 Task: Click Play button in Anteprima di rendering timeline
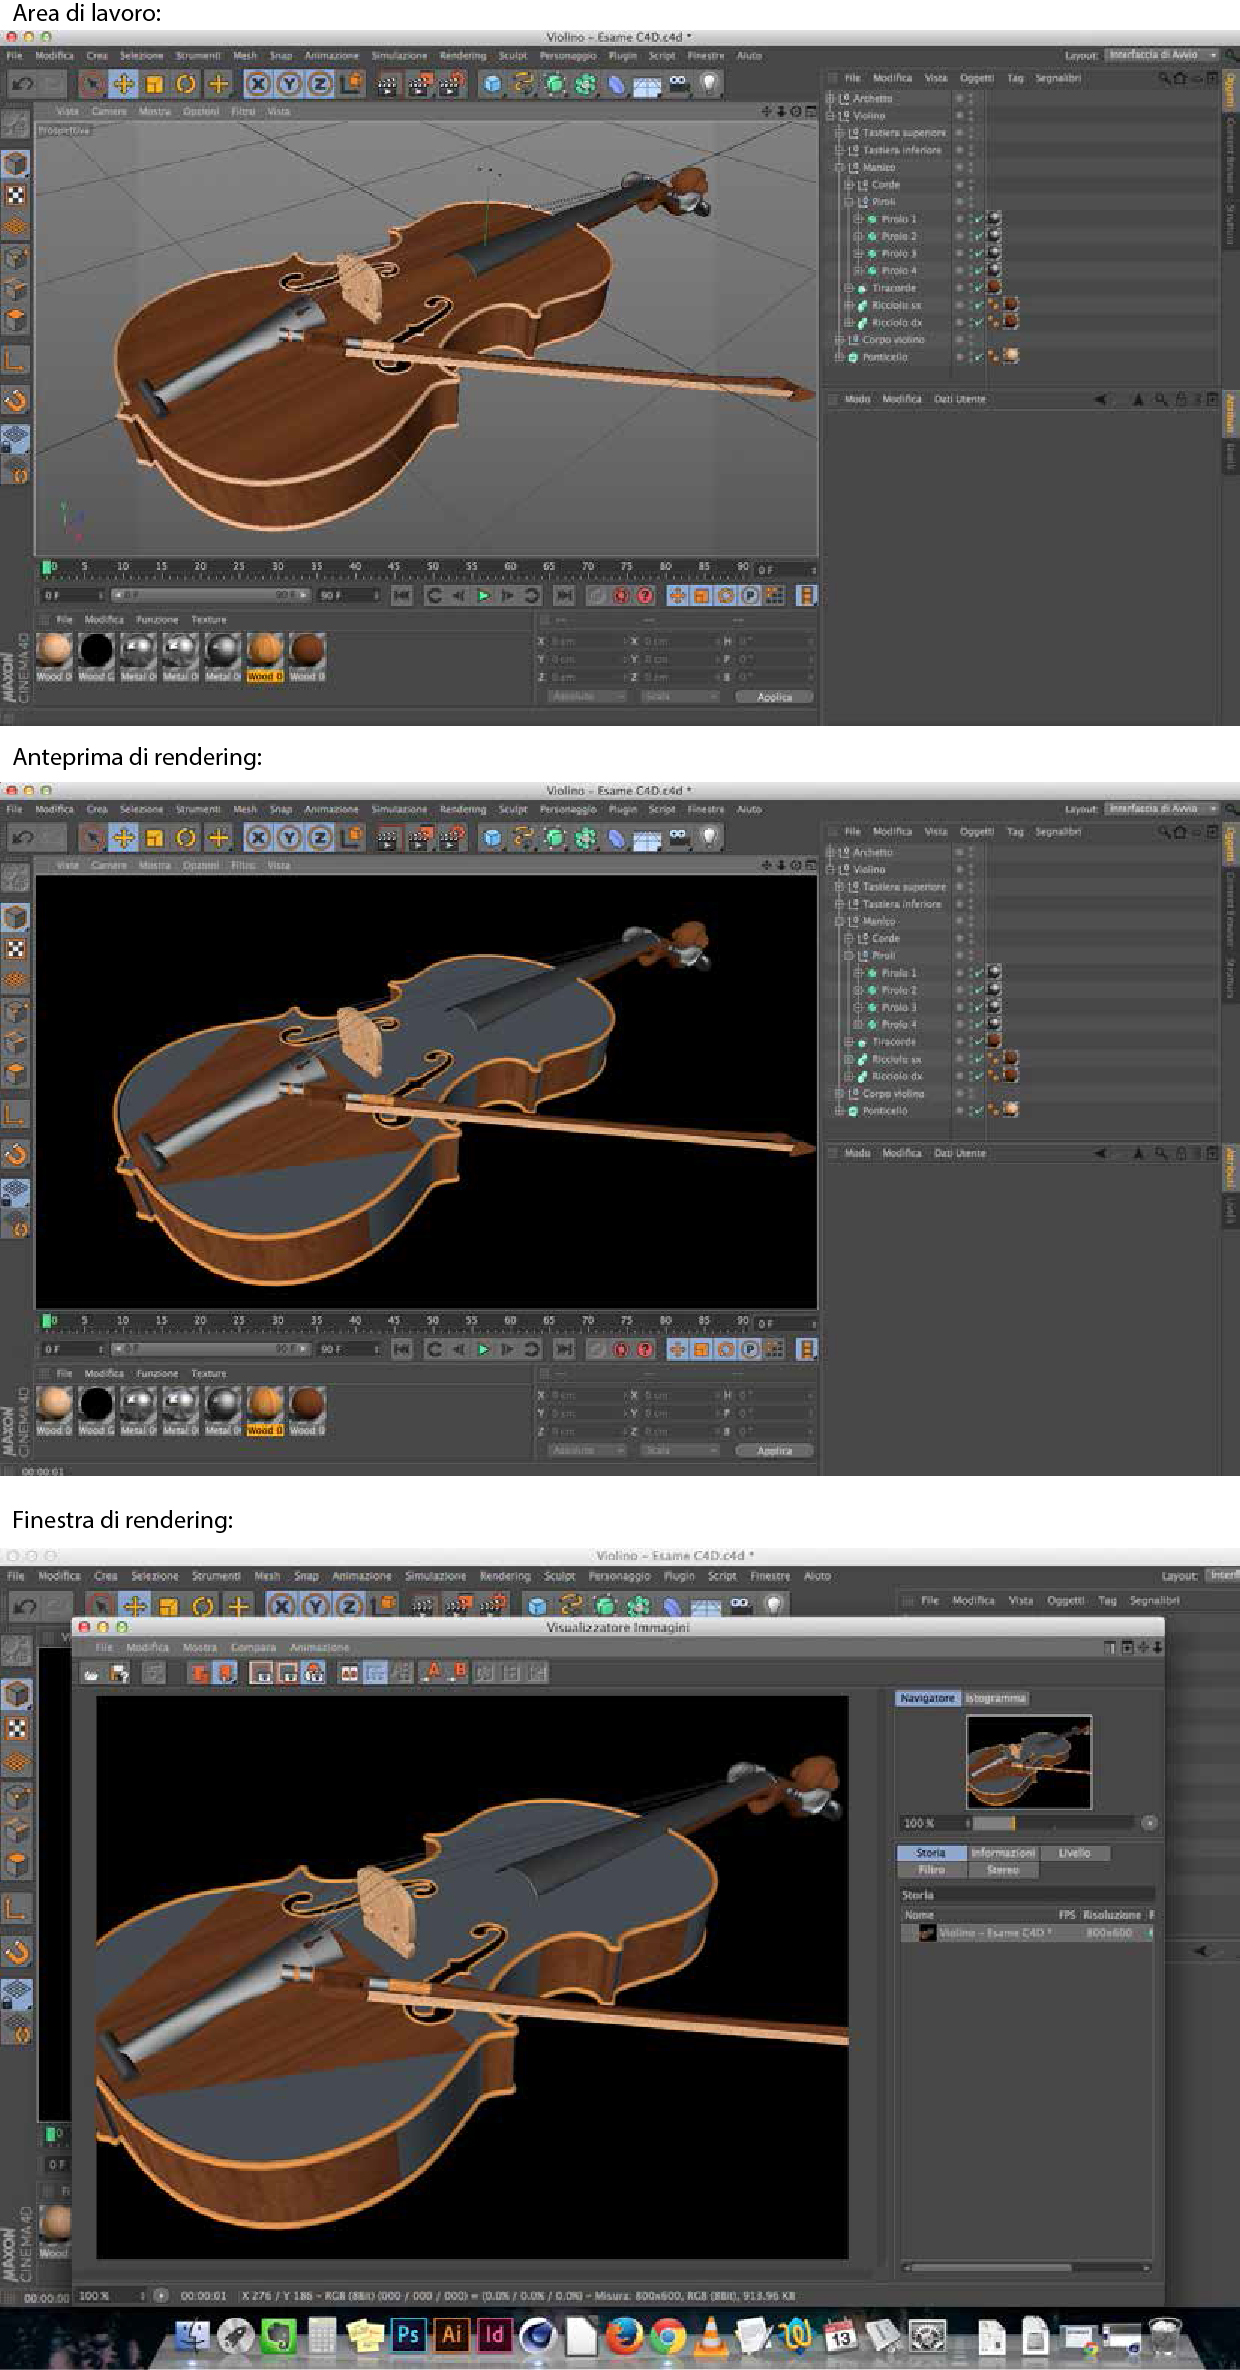tap(483, 1350)
